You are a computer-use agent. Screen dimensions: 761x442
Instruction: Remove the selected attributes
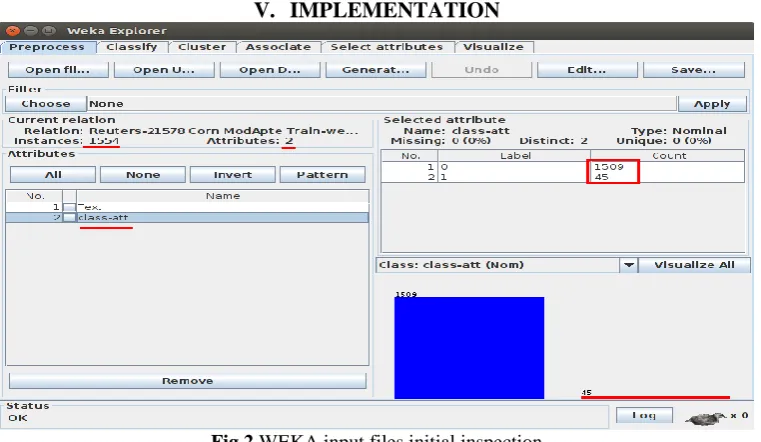187,381
